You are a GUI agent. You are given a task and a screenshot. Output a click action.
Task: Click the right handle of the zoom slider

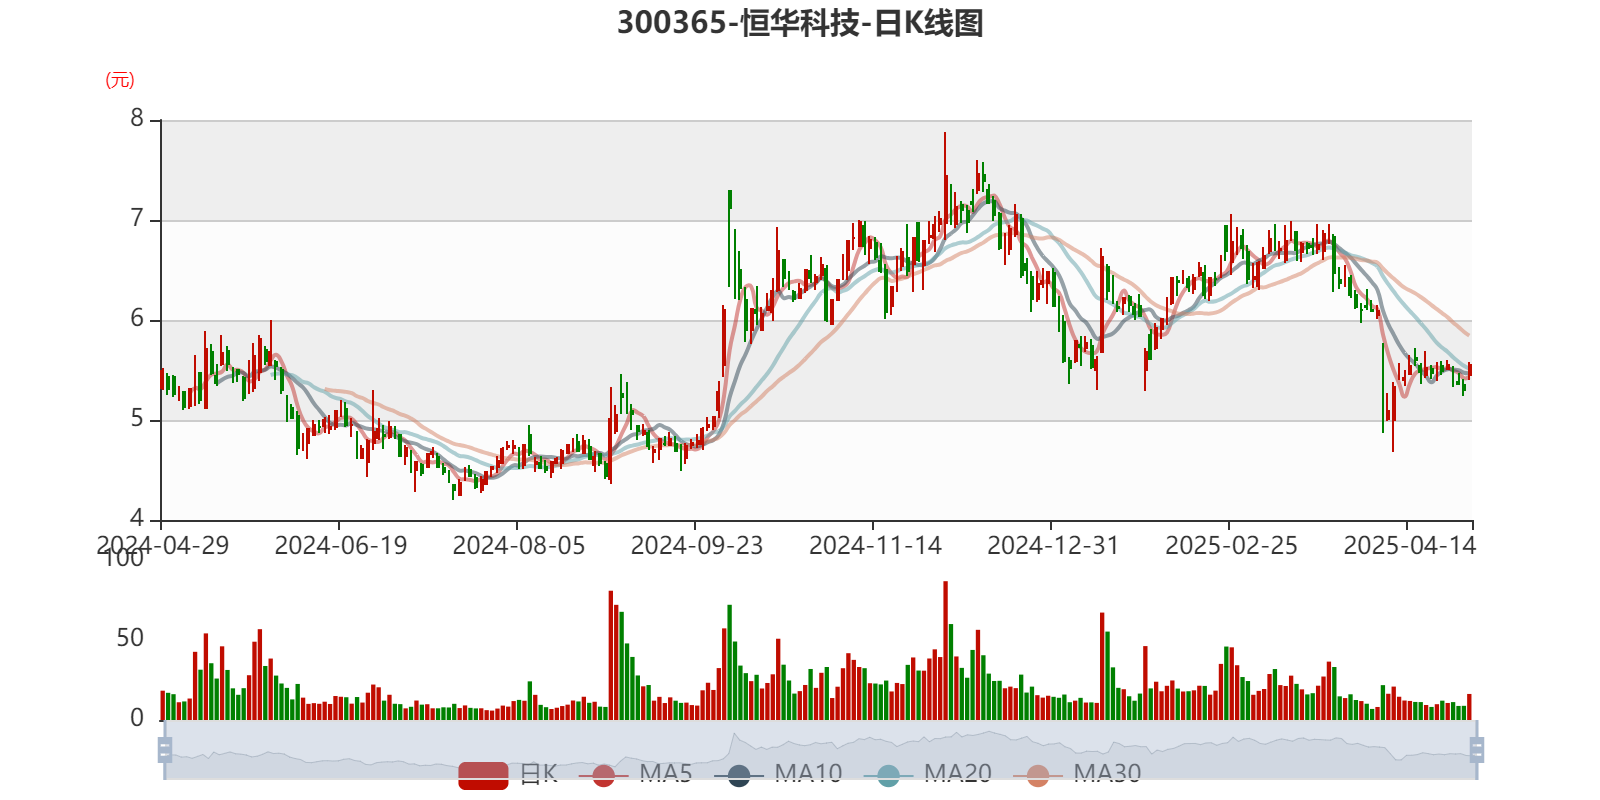[1476, 749]
